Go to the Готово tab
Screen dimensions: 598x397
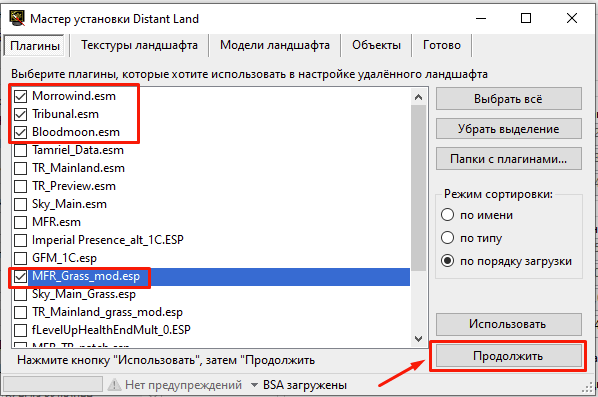click(x=442, y=45)
